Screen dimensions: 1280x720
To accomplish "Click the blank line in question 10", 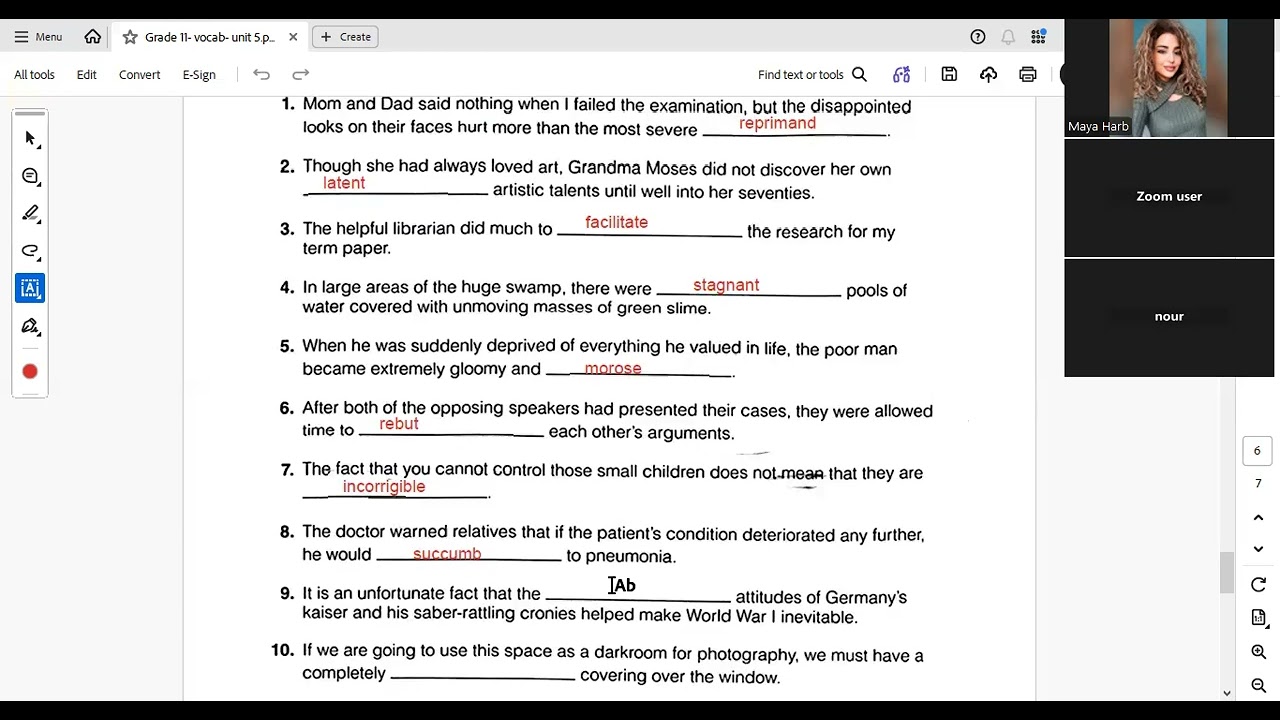I will tap(483, 679).
